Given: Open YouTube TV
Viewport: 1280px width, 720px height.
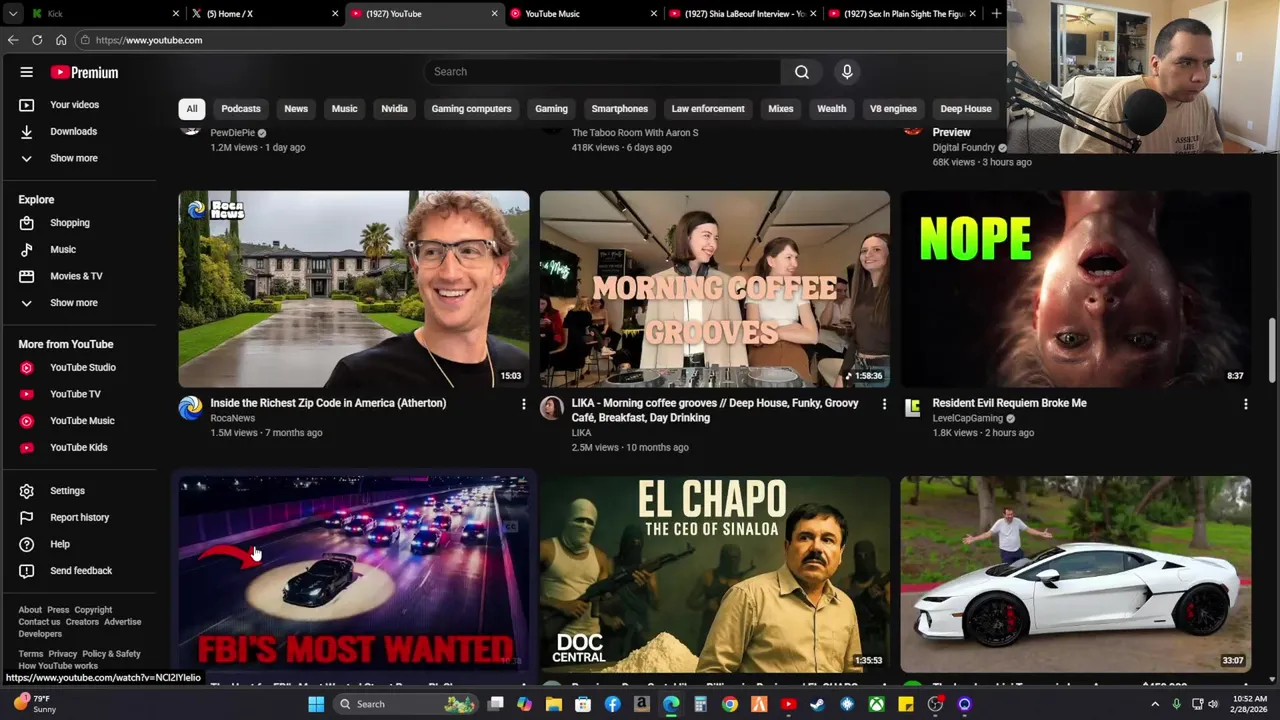Looking at the screenshot, I should [x=75, y=394].
